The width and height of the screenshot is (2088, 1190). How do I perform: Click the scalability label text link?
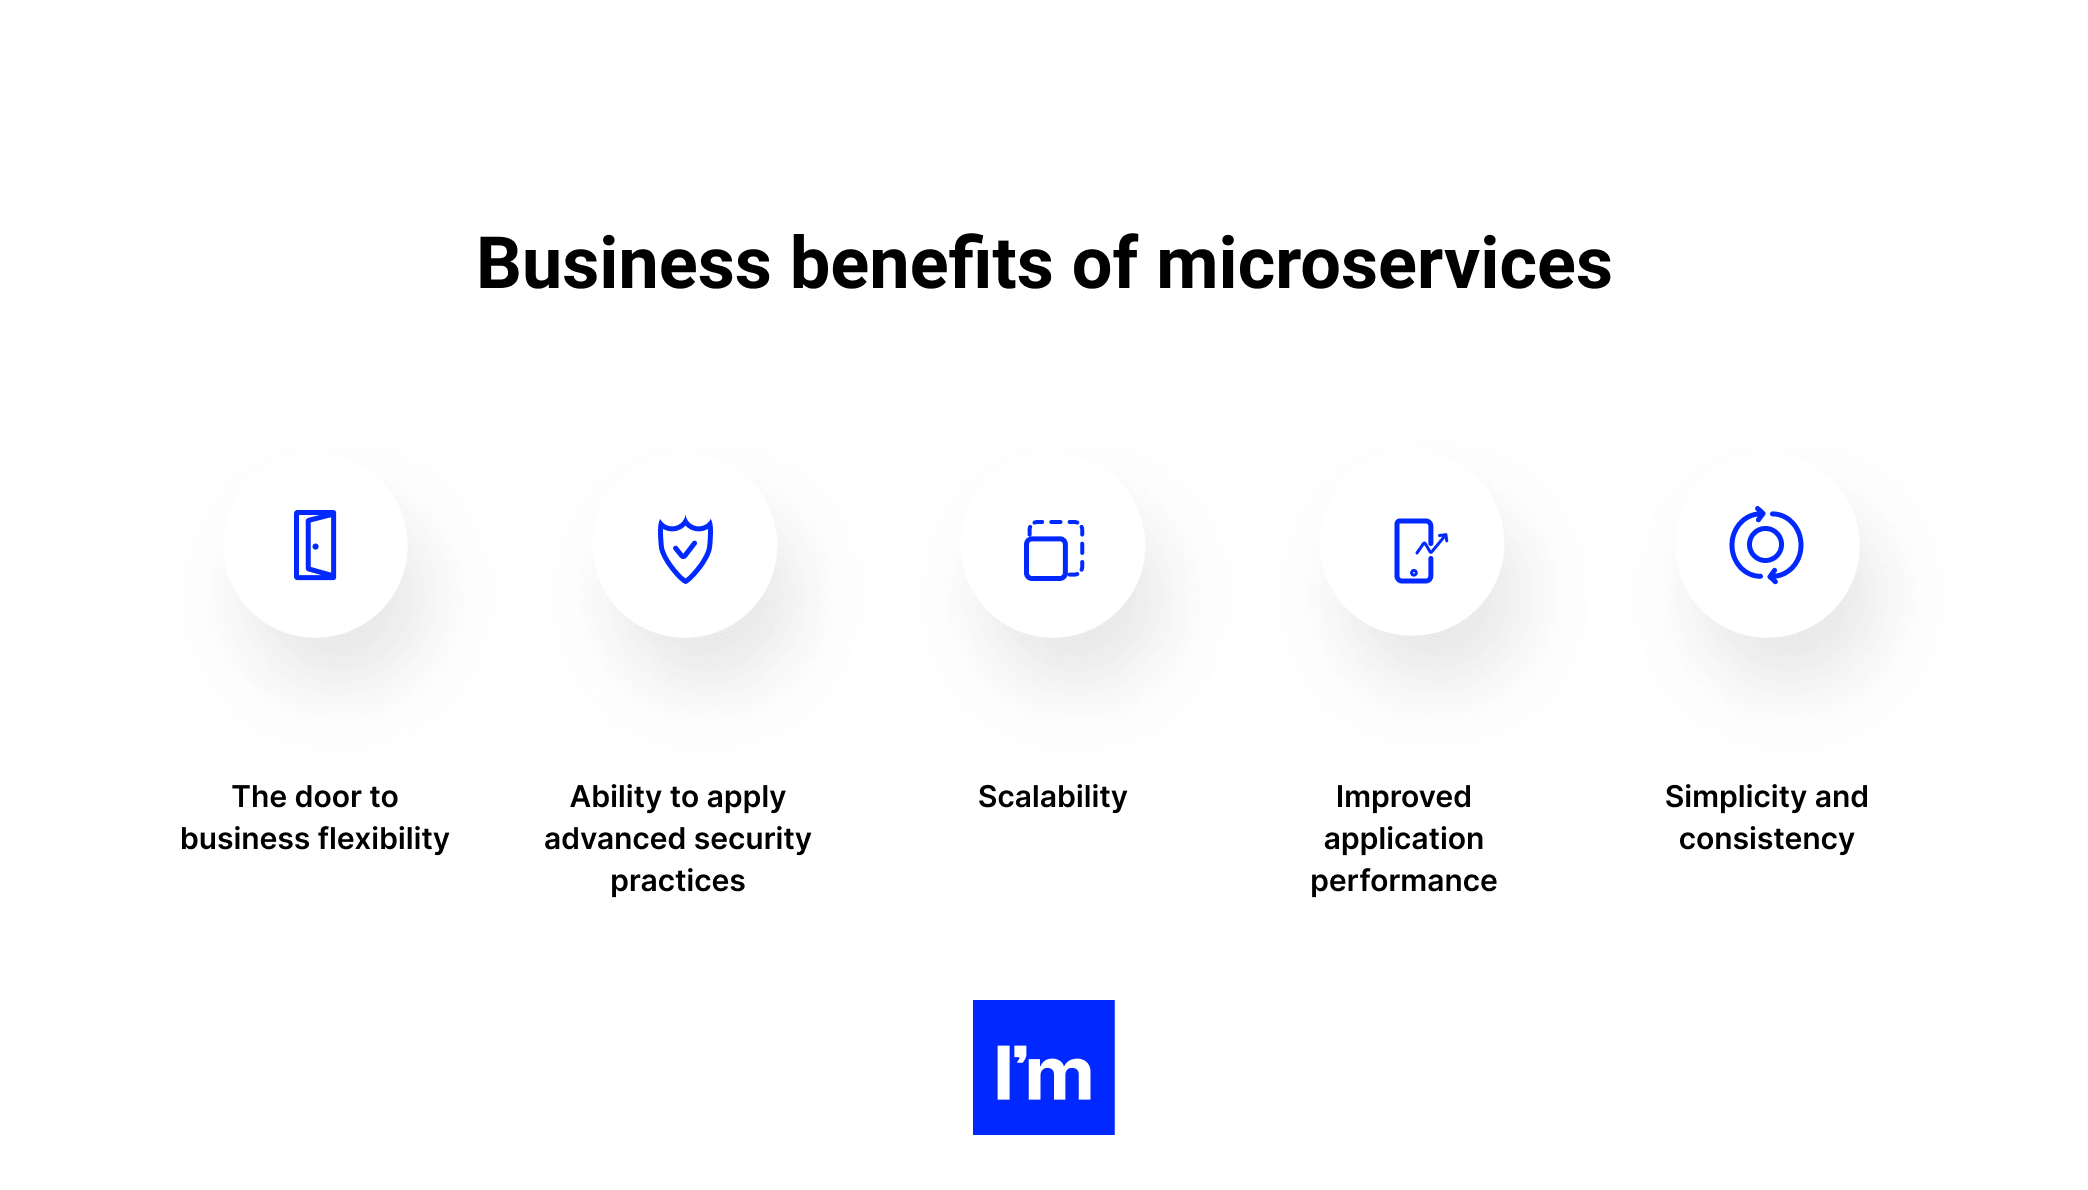pos(1051,796)
